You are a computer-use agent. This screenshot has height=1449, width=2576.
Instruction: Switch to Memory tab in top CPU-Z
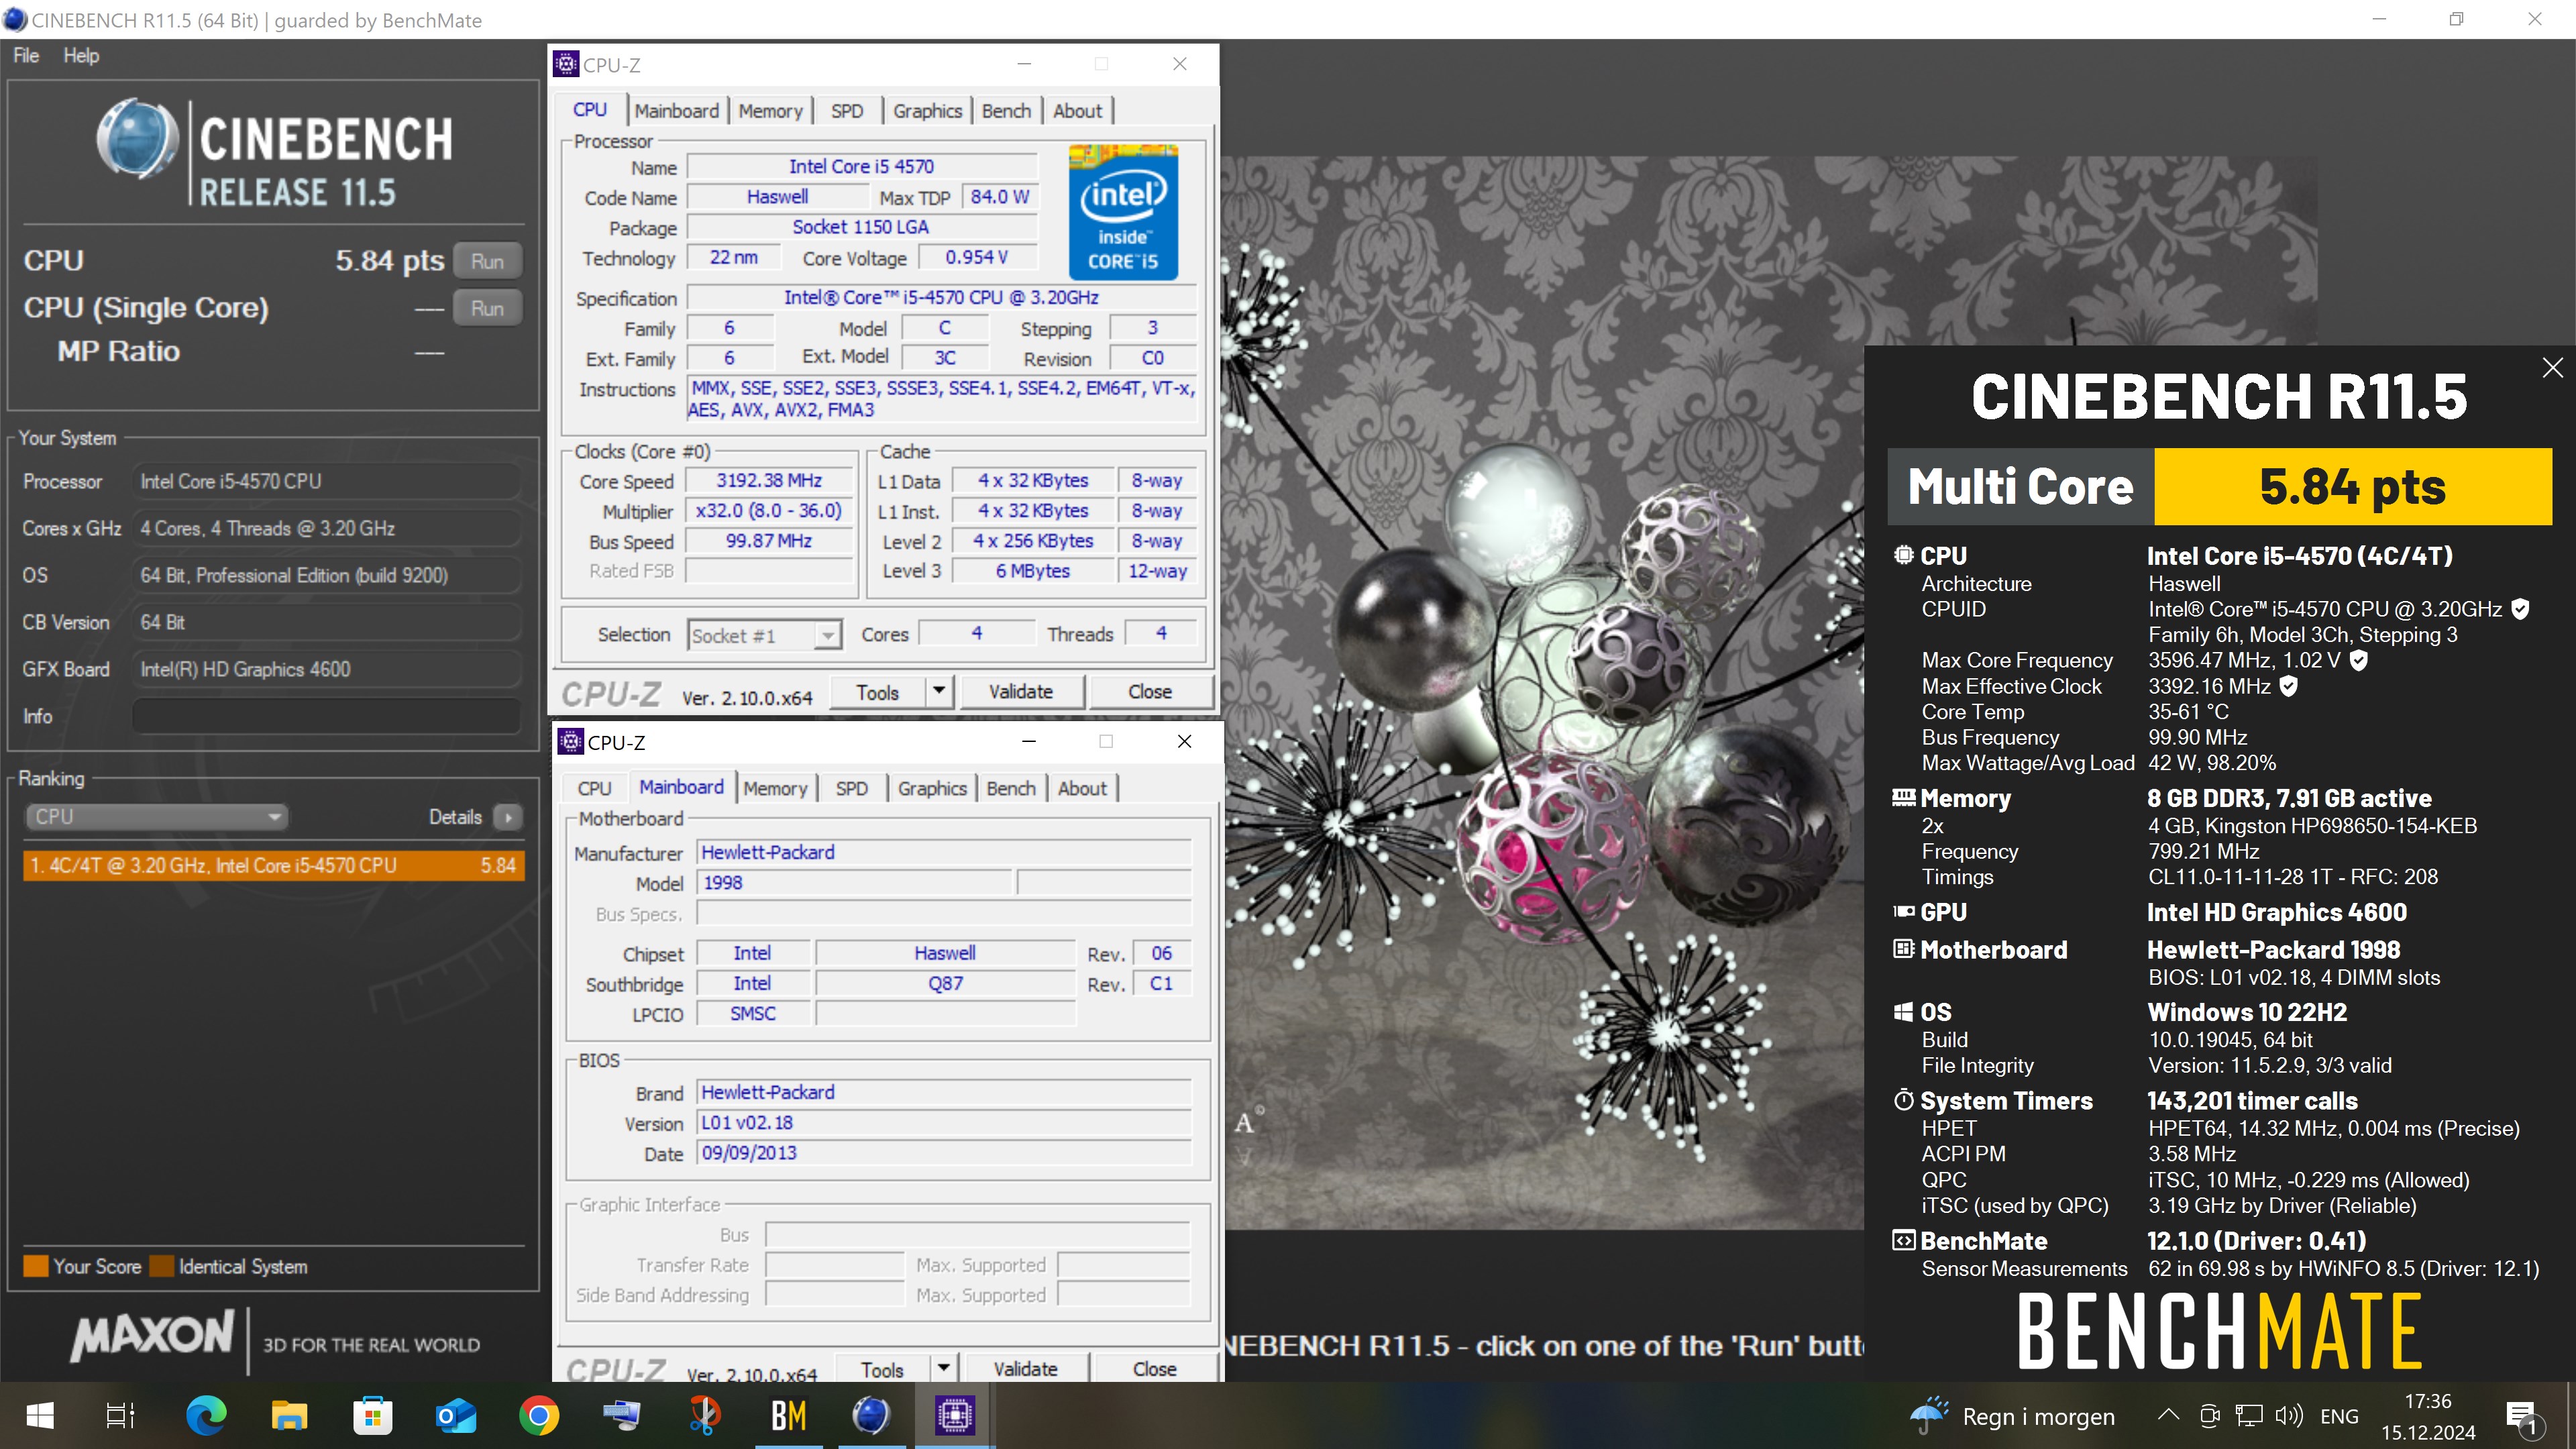[x=770, y=111]
